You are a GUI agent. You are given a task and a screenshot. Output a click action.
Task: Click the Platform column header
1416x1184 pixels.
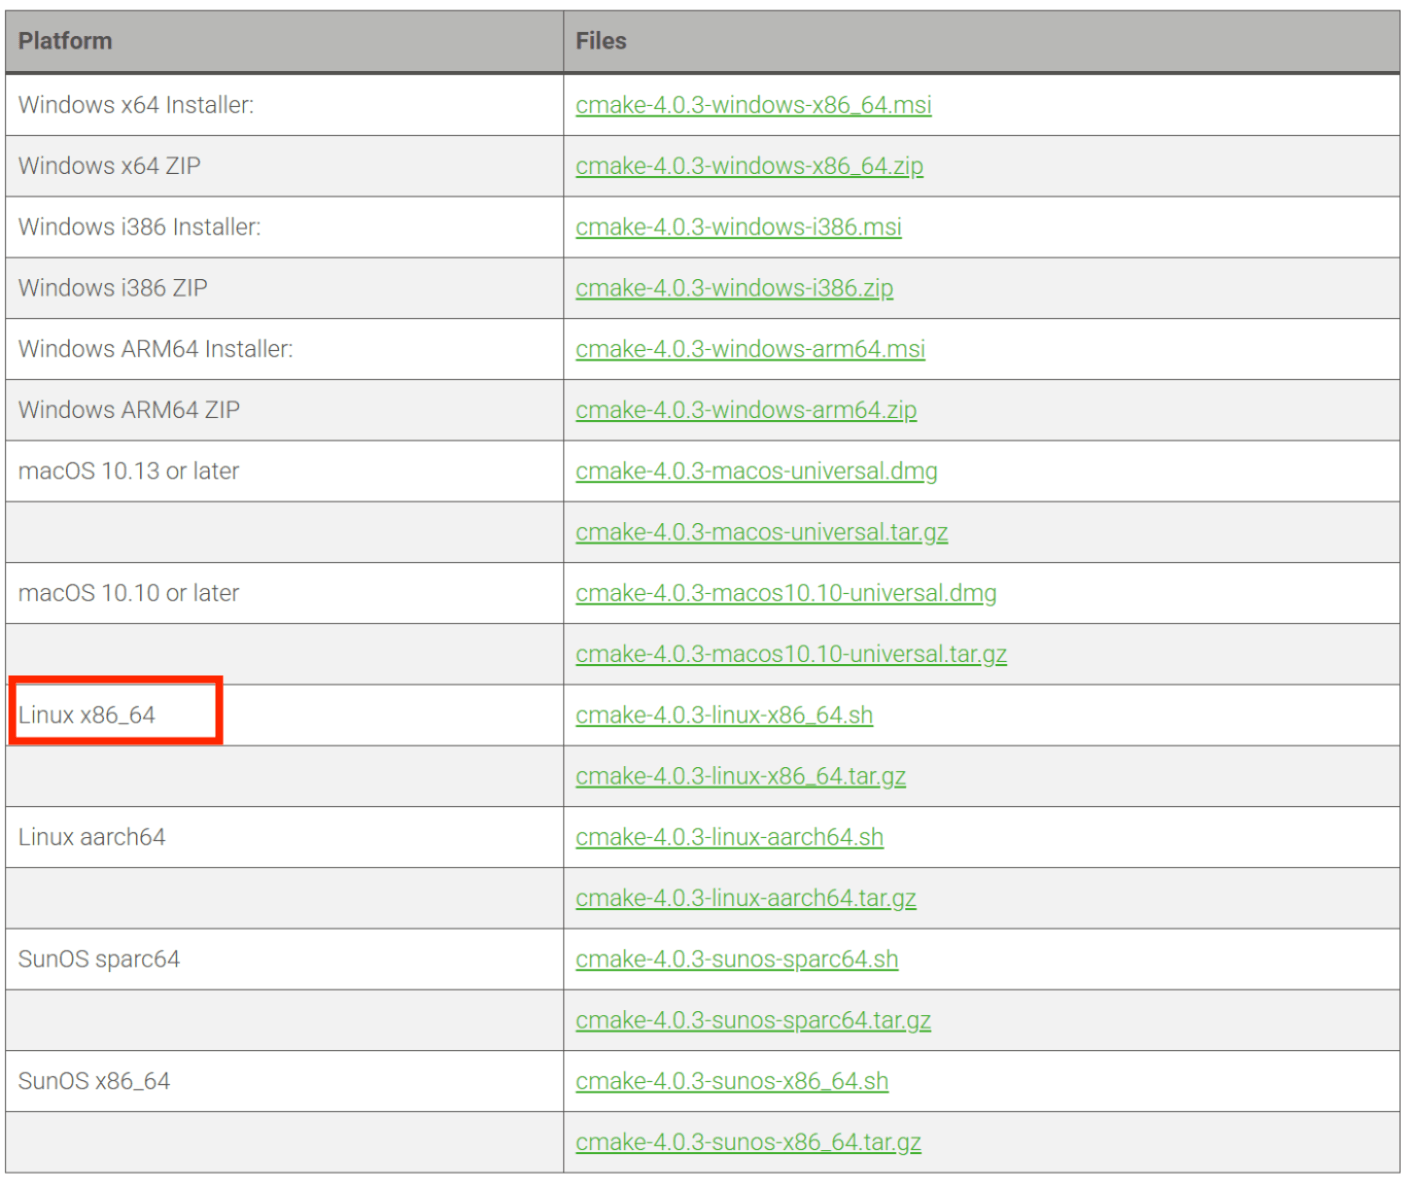[64, 41]
